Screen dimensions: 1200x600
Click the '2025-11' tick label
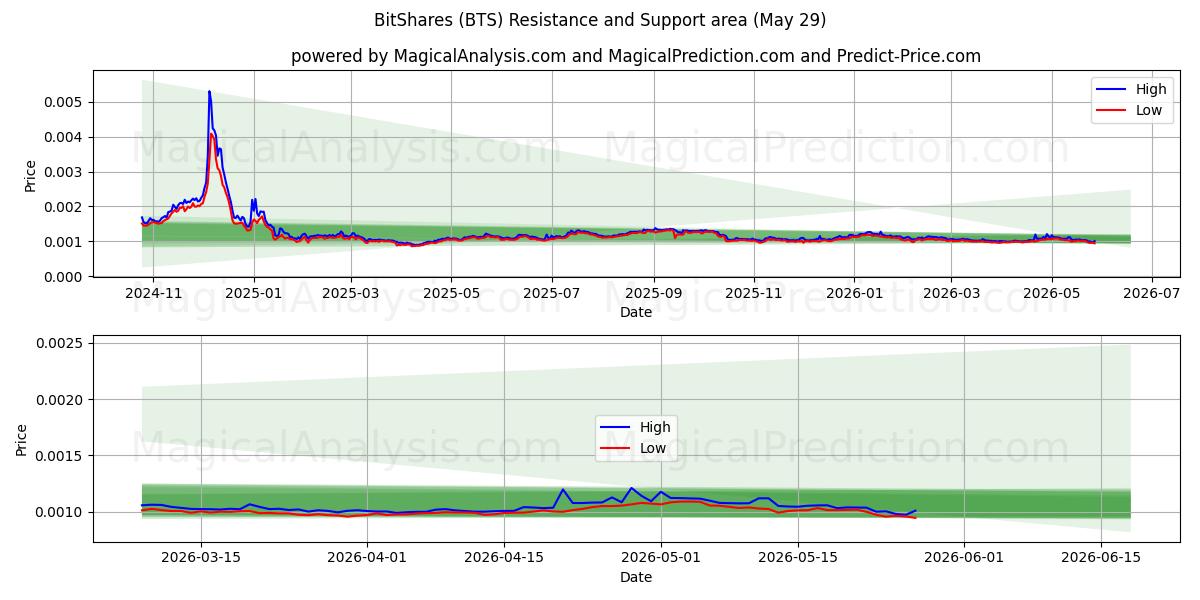pyautogui.click(x=754, y=293)
